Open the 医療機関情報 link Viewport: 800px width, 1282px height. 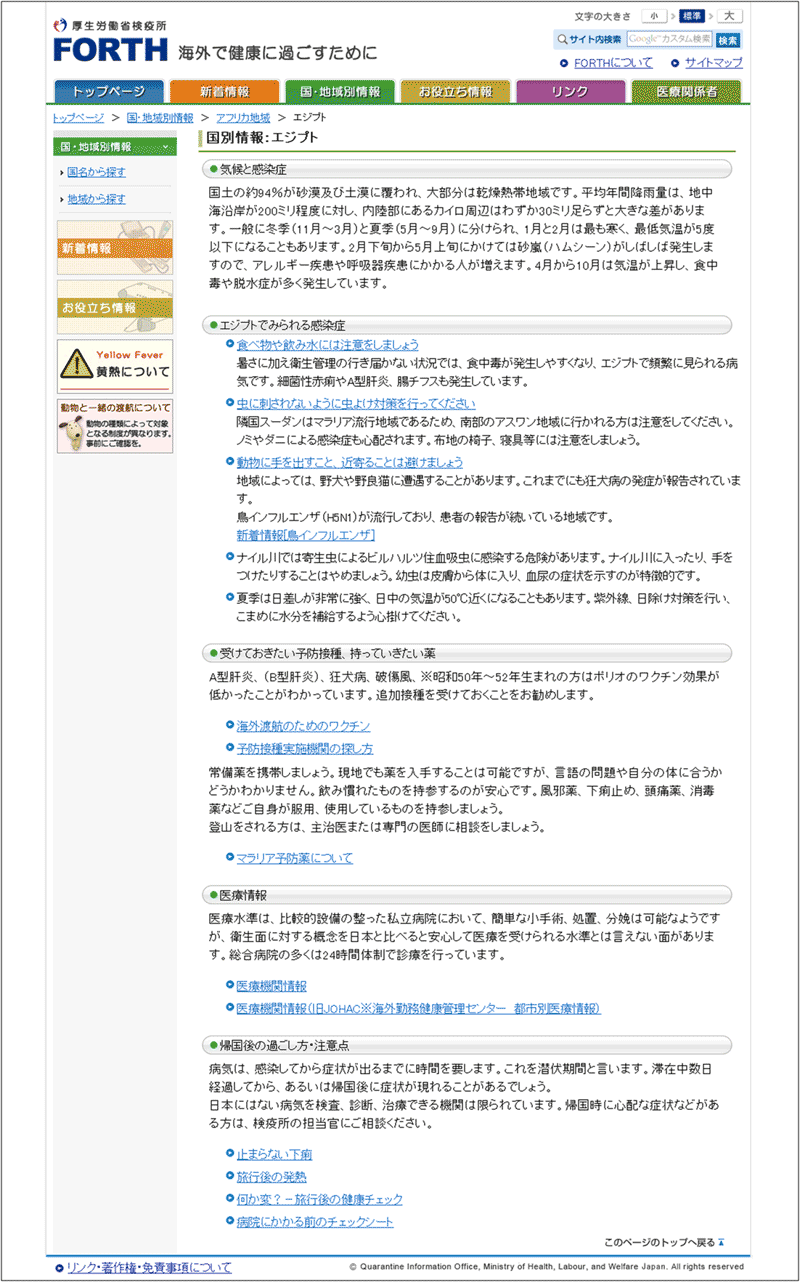click(271, 986)
